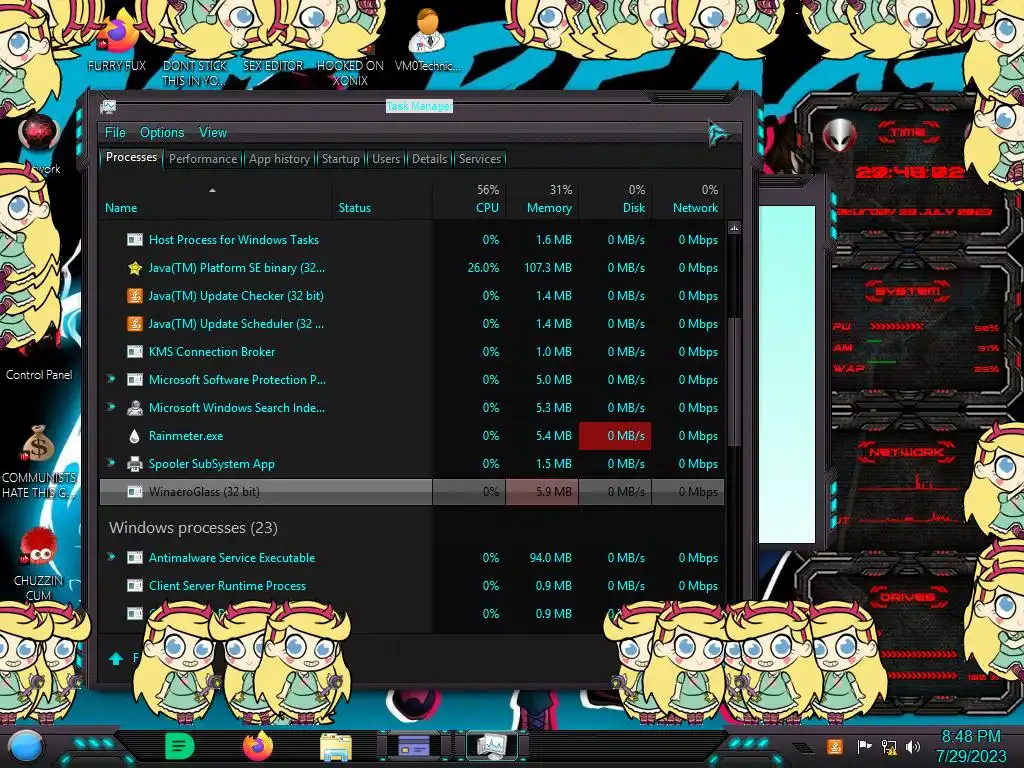1024x768 pixels.
Task: Switch to the Startup tab
Action: click(x=340, y=159)
